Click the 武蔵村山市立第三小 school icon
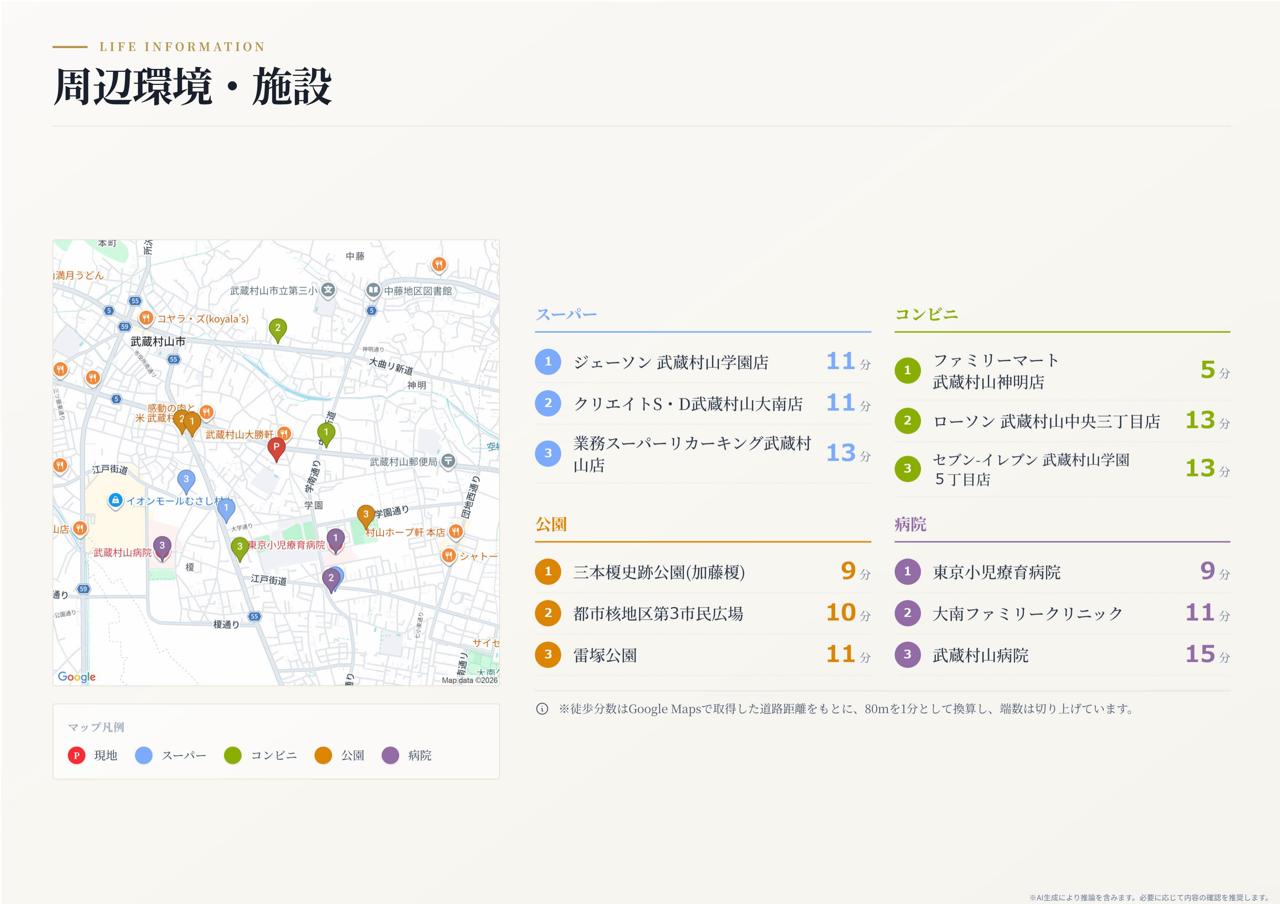The image size is (1280, 904). [327, 291]
